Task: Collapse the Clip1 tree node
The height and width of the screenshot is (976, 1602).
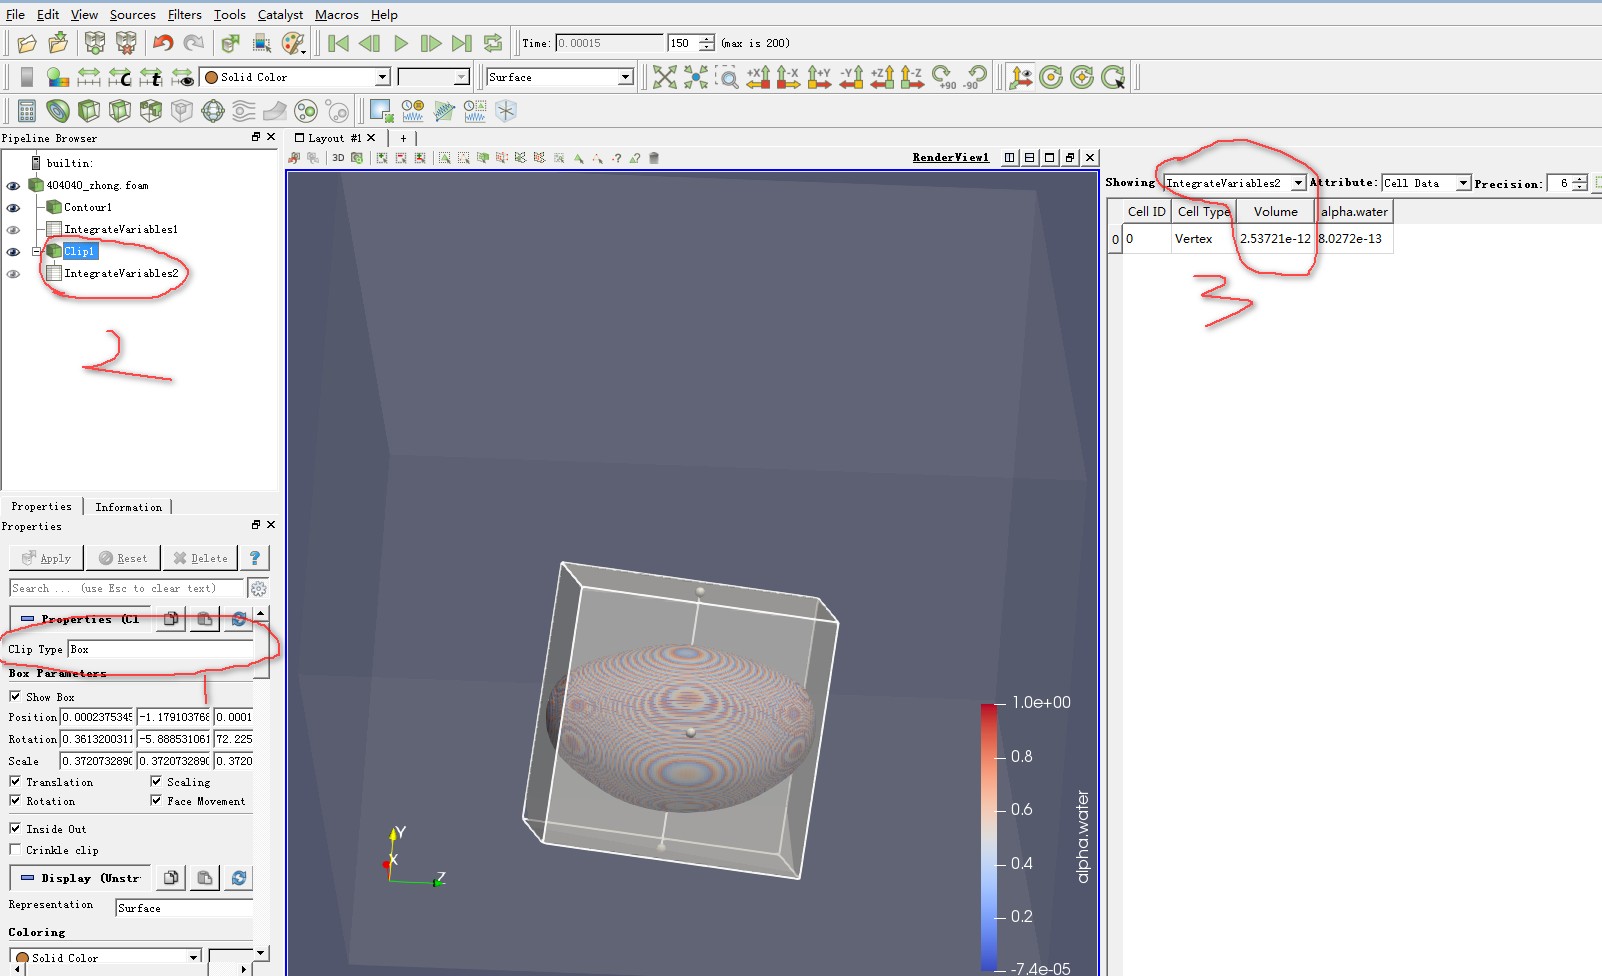Action: [37, 252]
